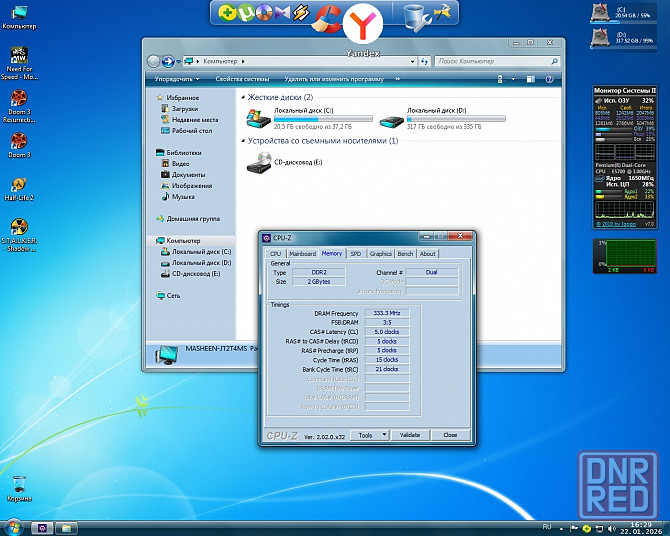Expand the Tools dropdown arrow in CPU-Z
Image resolution: width=670 pixels, height=536 pixels.
click(383, 435)
